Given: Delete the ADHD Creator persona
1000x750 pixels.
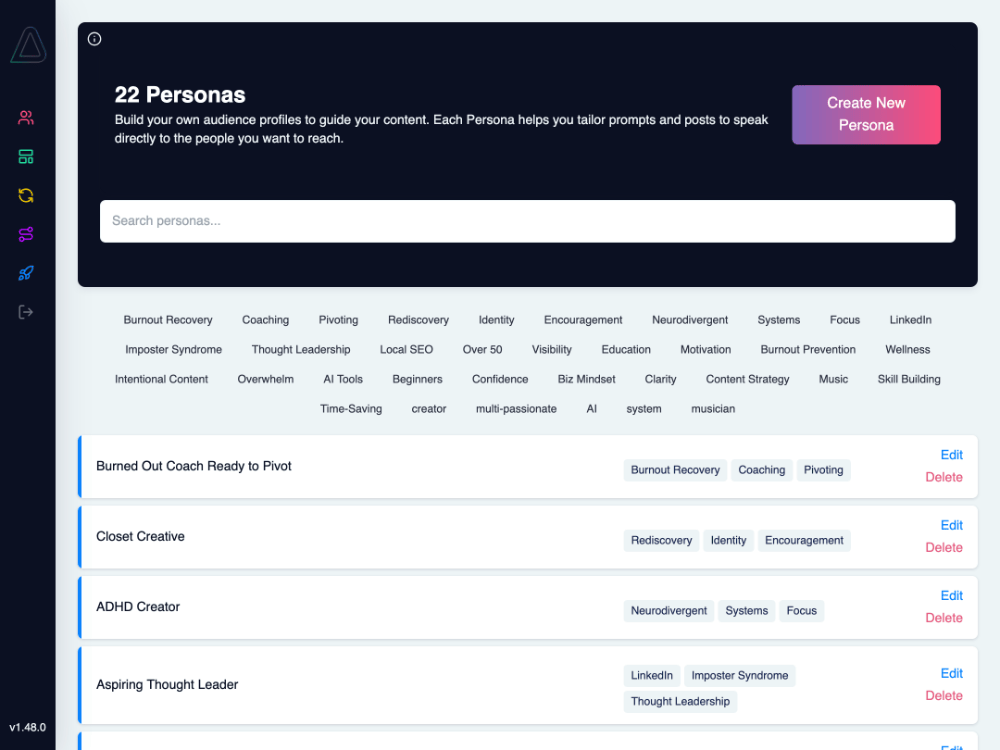Looking at the screenshot, I should point(944,618).
